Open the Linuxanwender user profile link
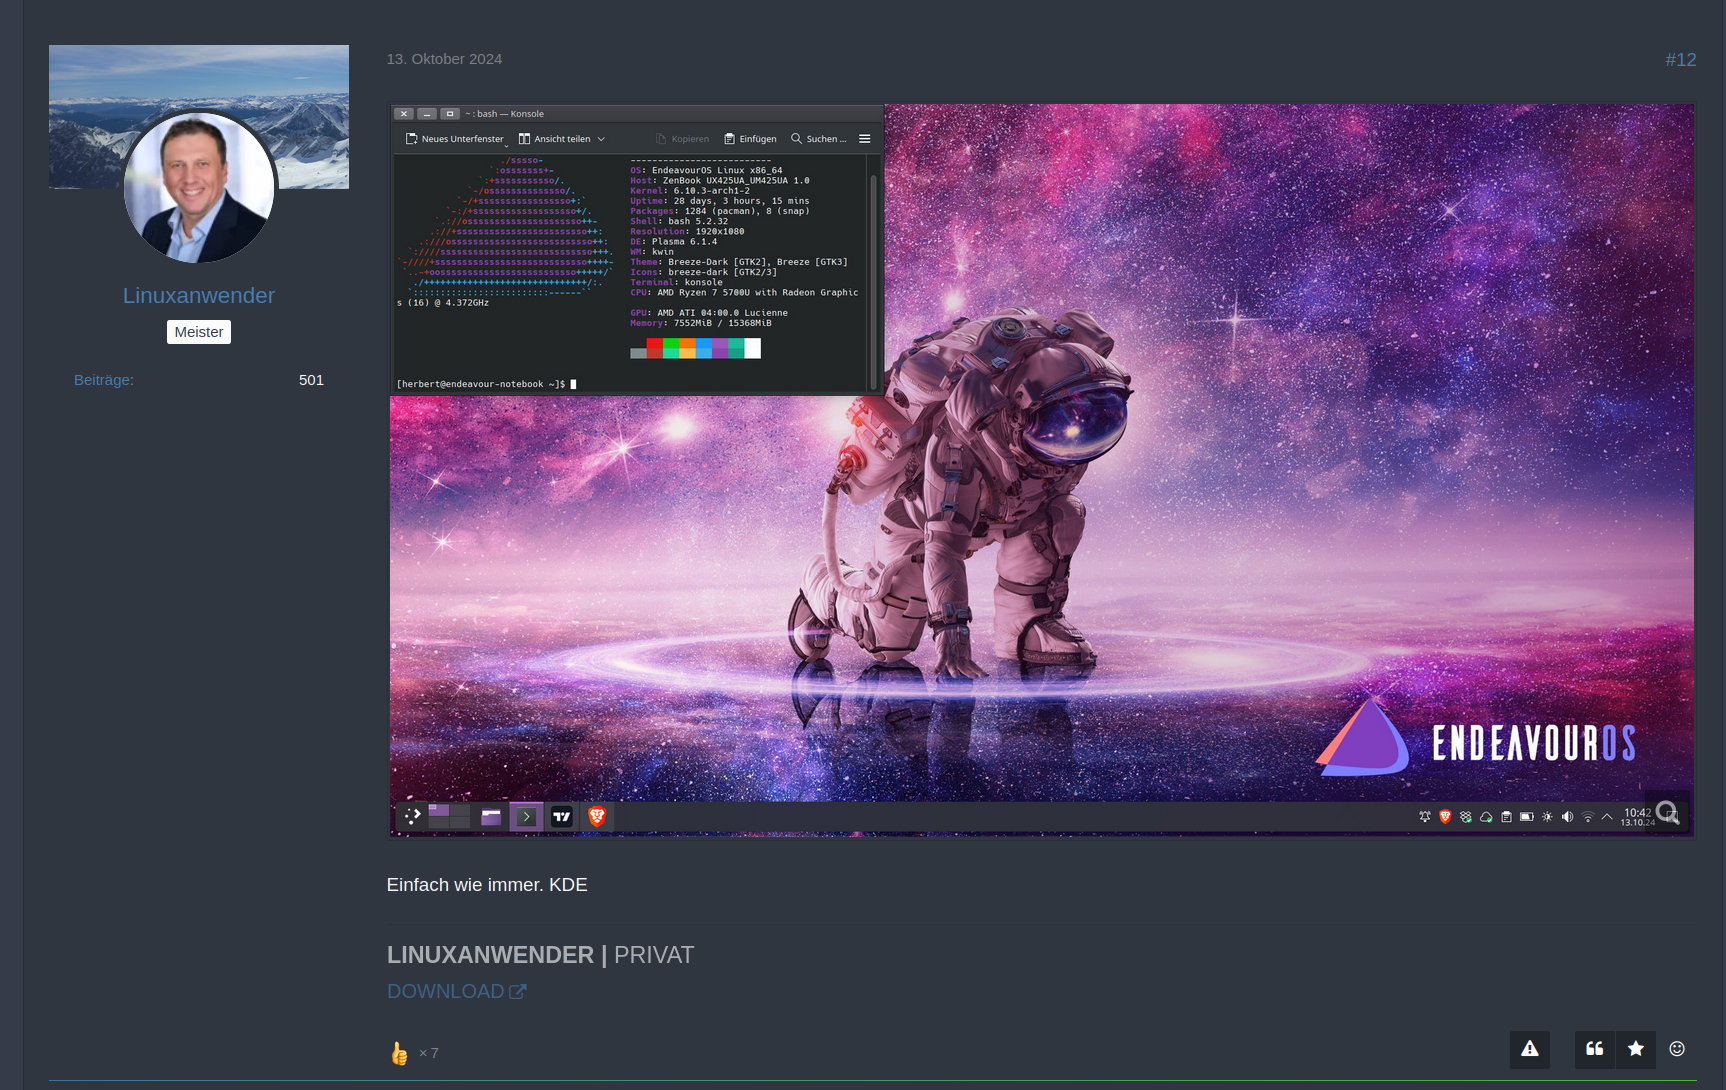1726x1090 pixels. pos(199,296)
